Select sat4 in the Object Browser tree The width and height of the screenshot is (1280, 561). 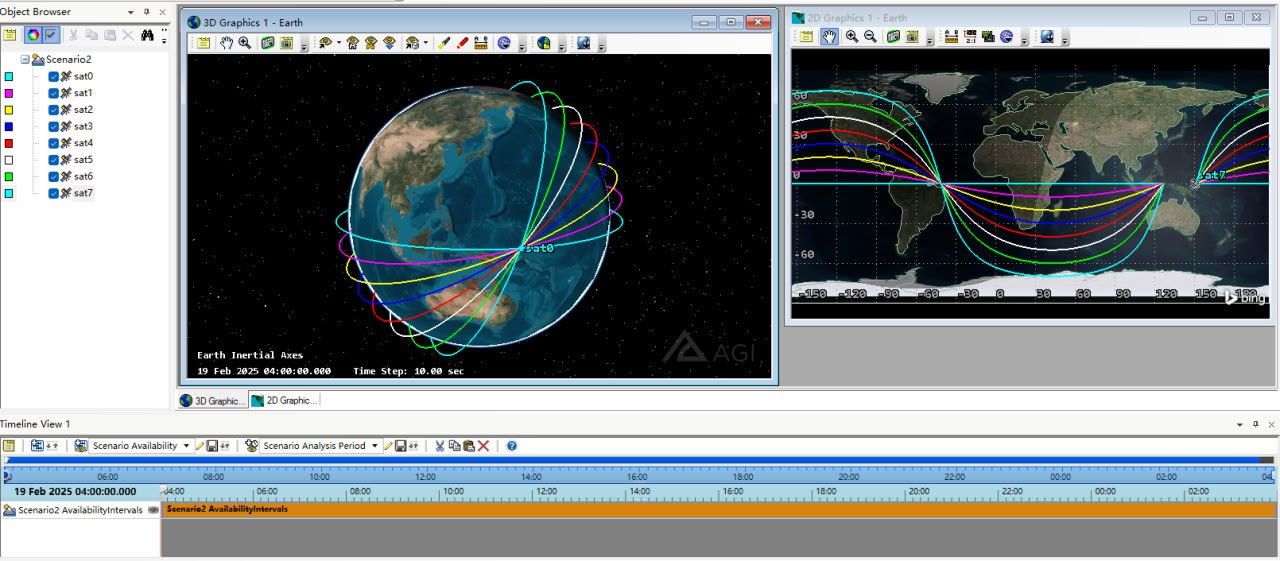pyautogui.click(x=83, y=143)
